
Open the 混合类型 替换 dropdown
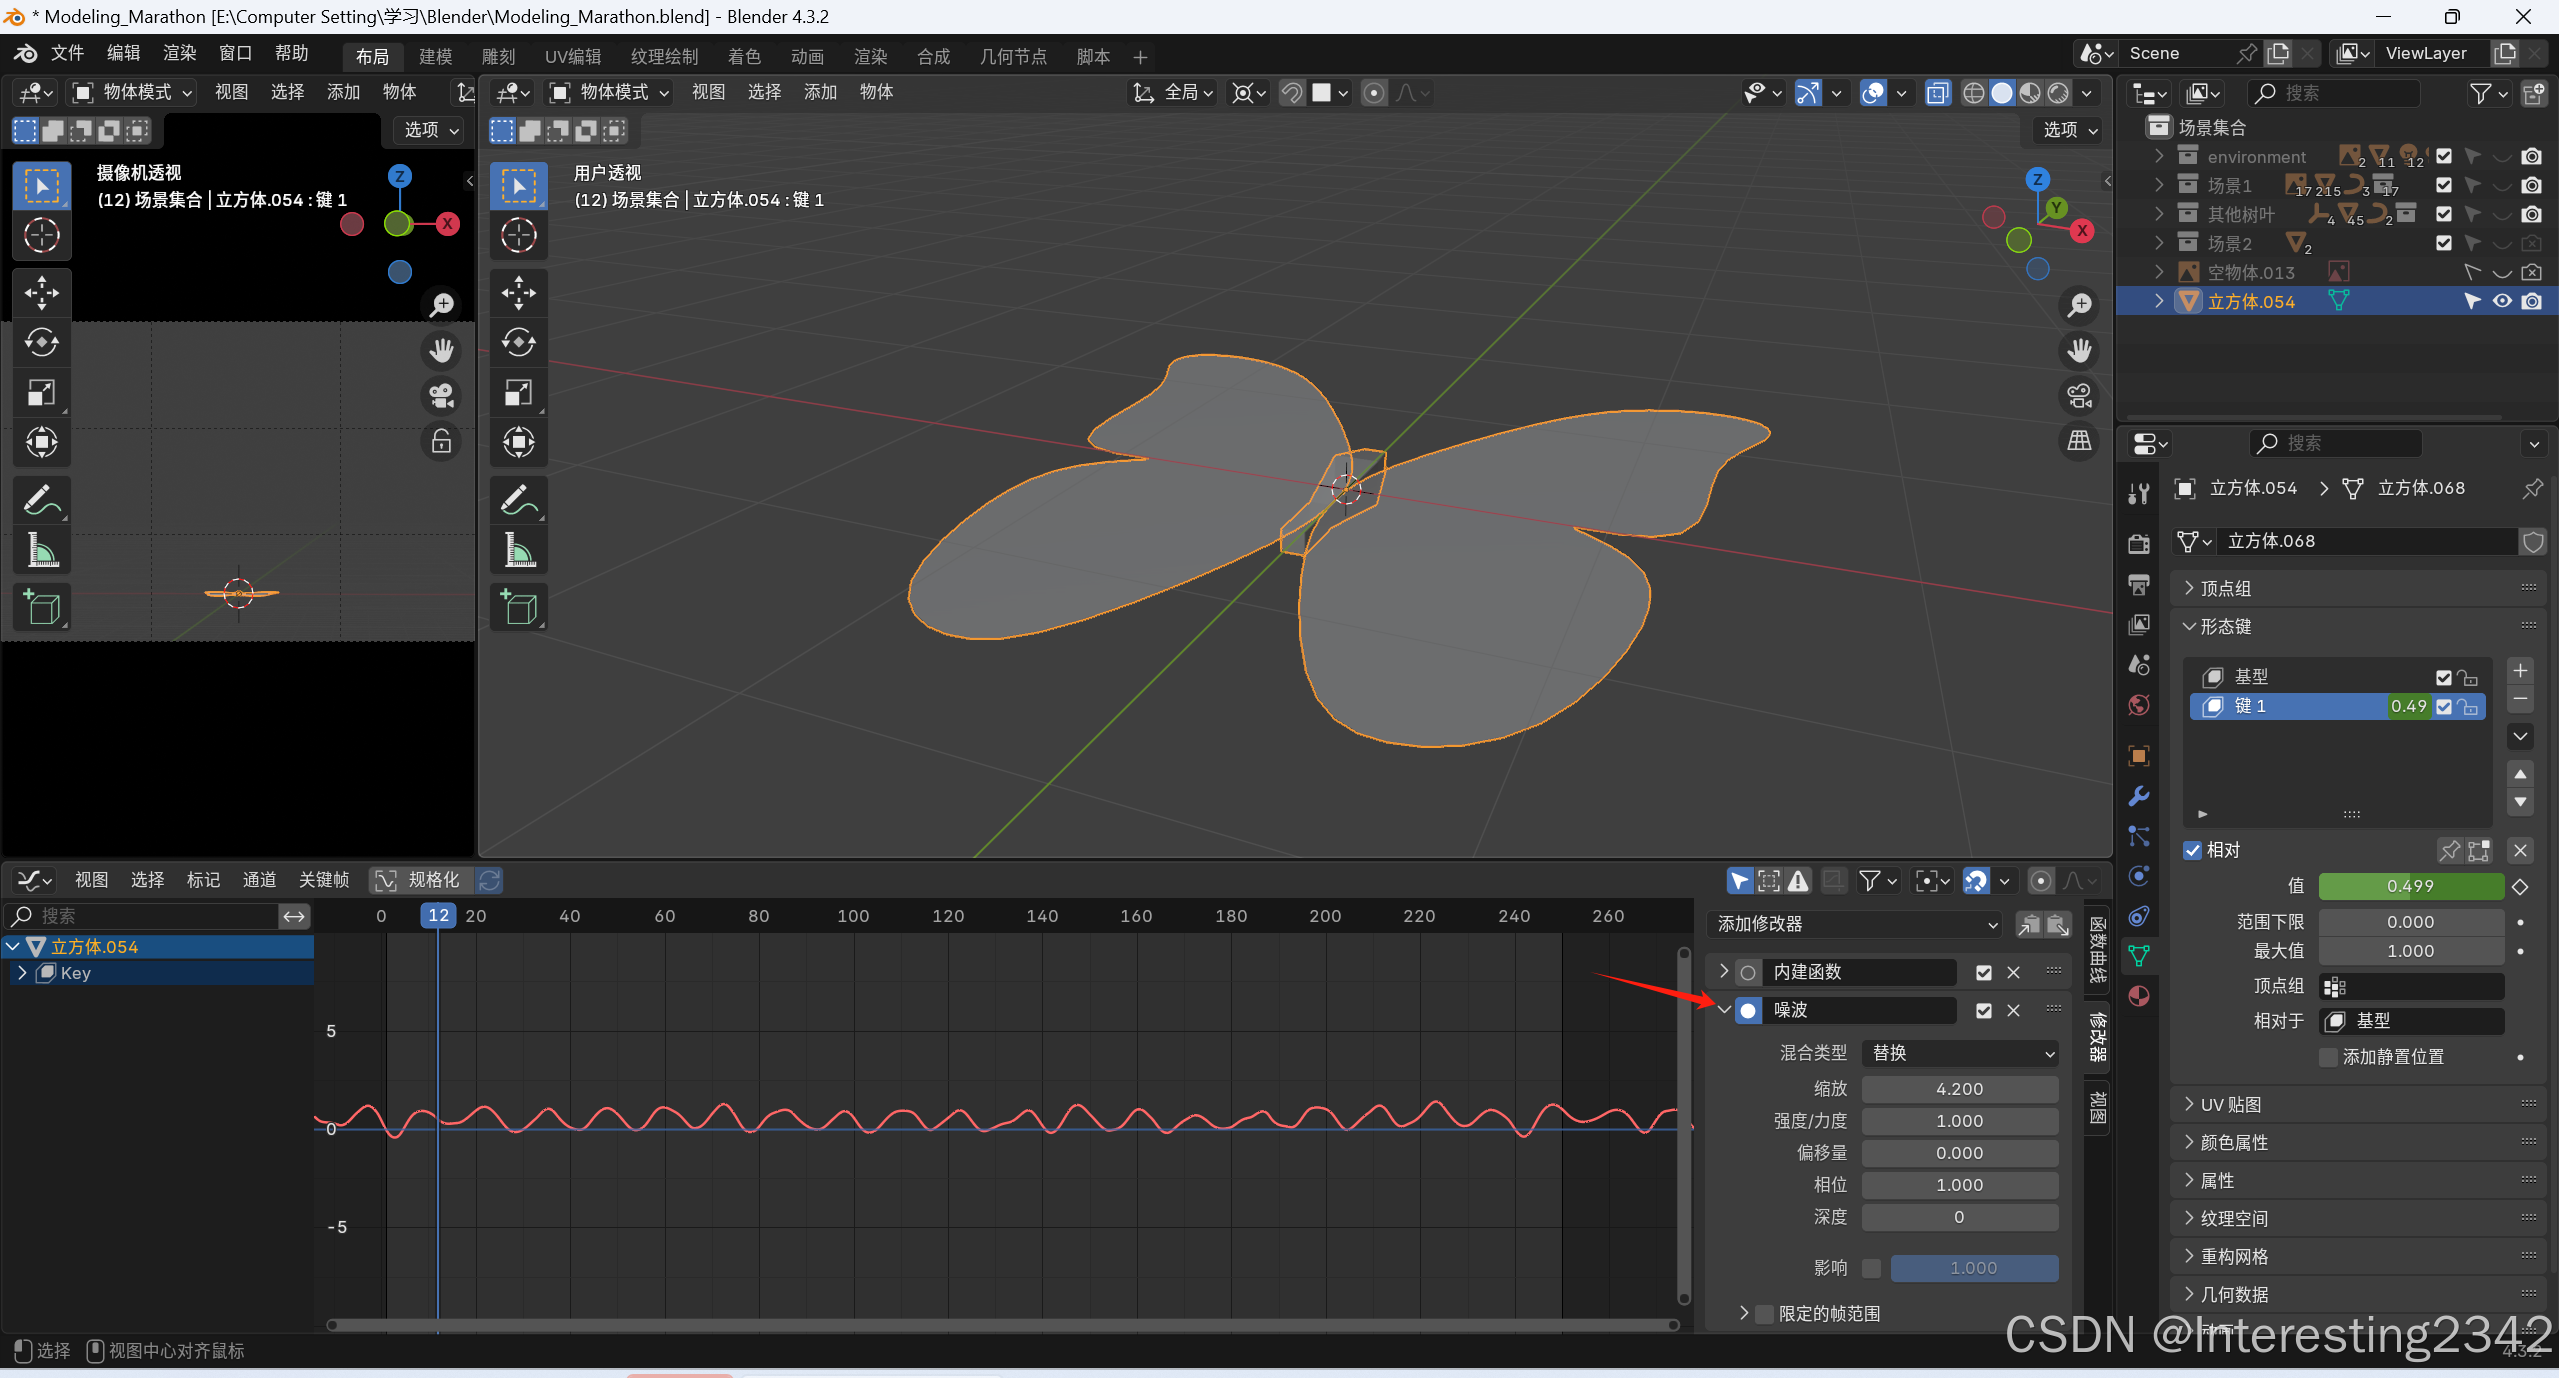1959,1053
